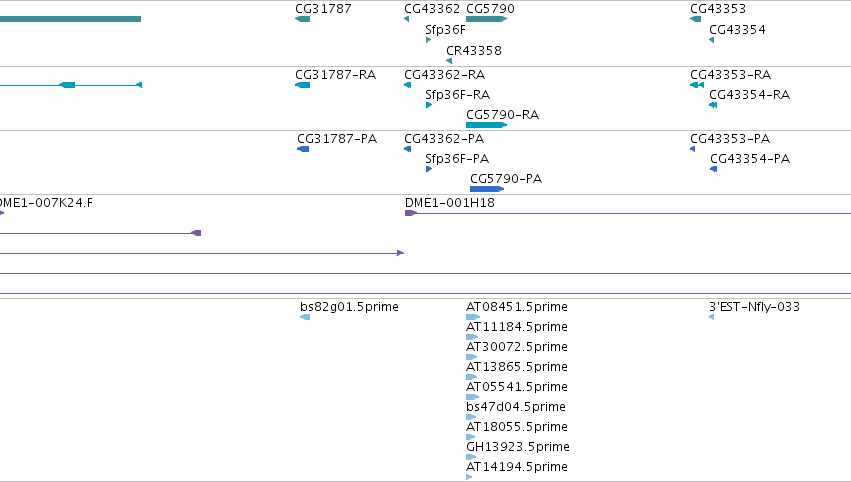Click the GH13923.5prime EST label
Screen dimensions: 851x482
[518, 447]
